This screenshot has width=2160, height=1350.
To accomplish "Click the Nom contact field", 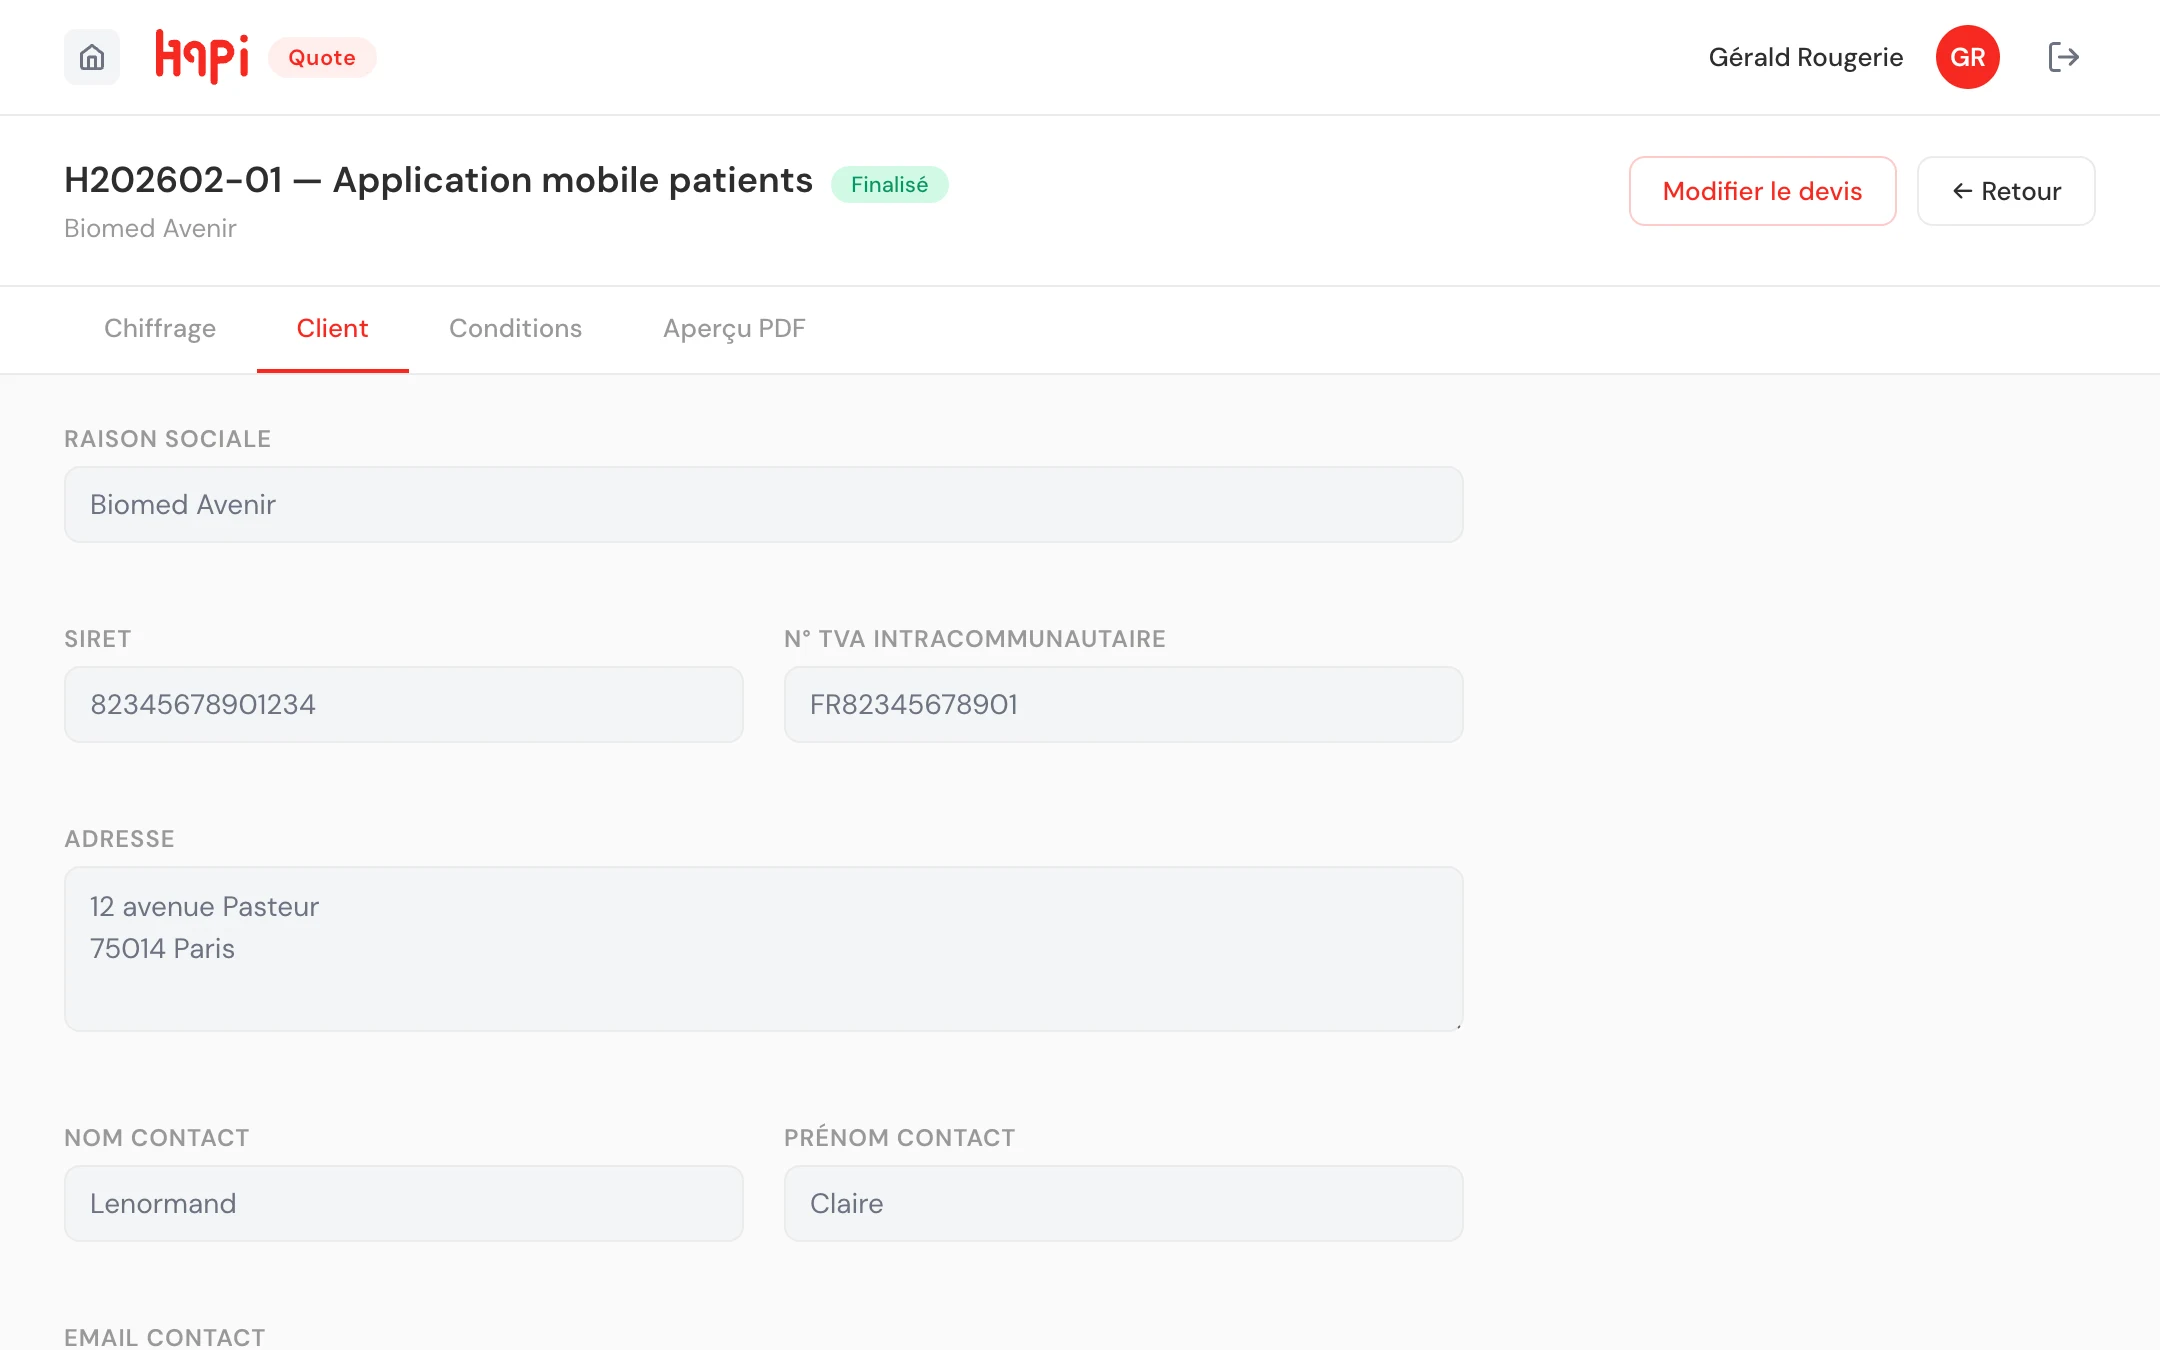I will click(404, 1203).
